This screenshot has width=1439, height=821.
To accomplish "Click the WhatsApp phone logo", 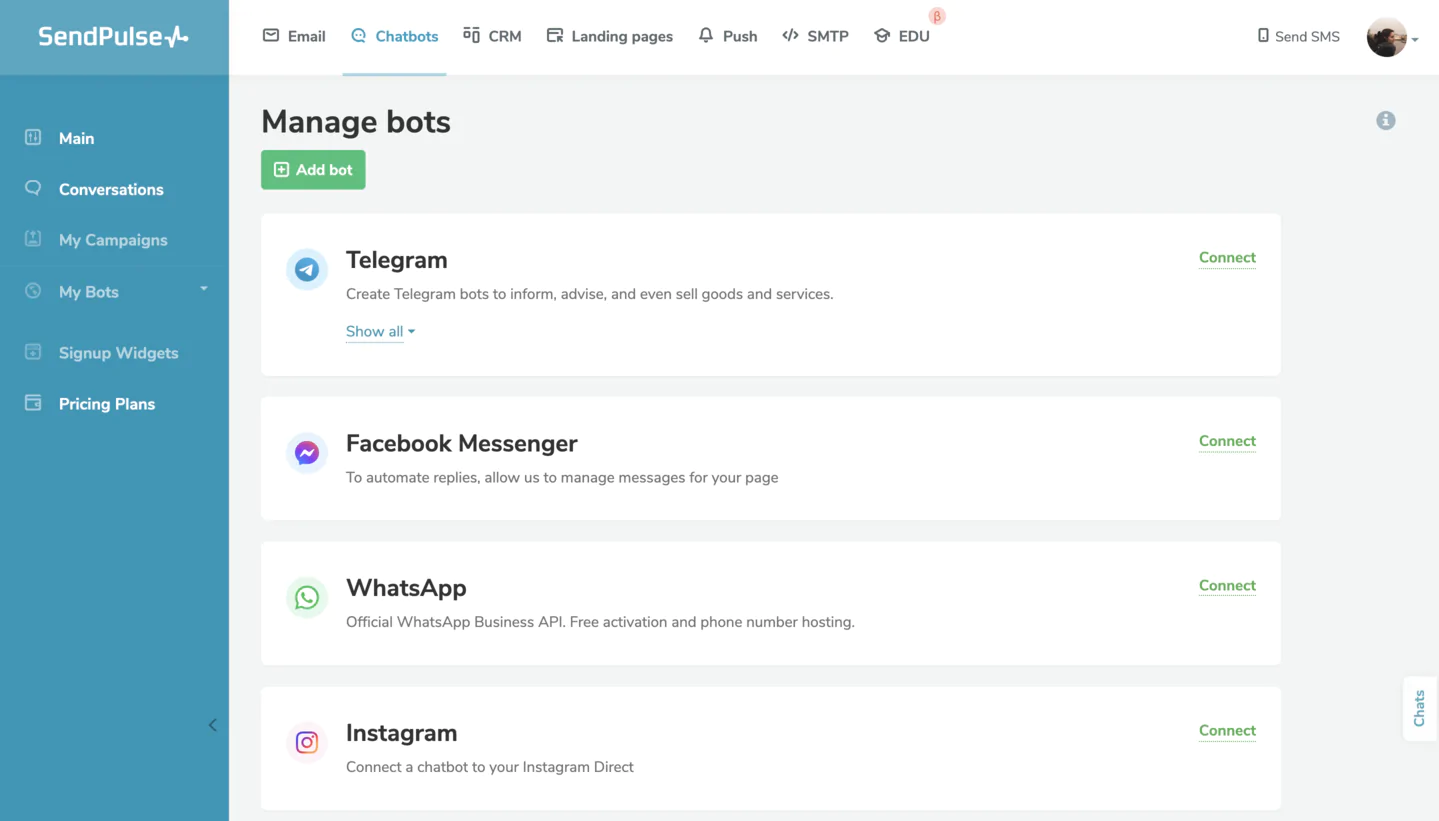I will click(x=307, y=598).
